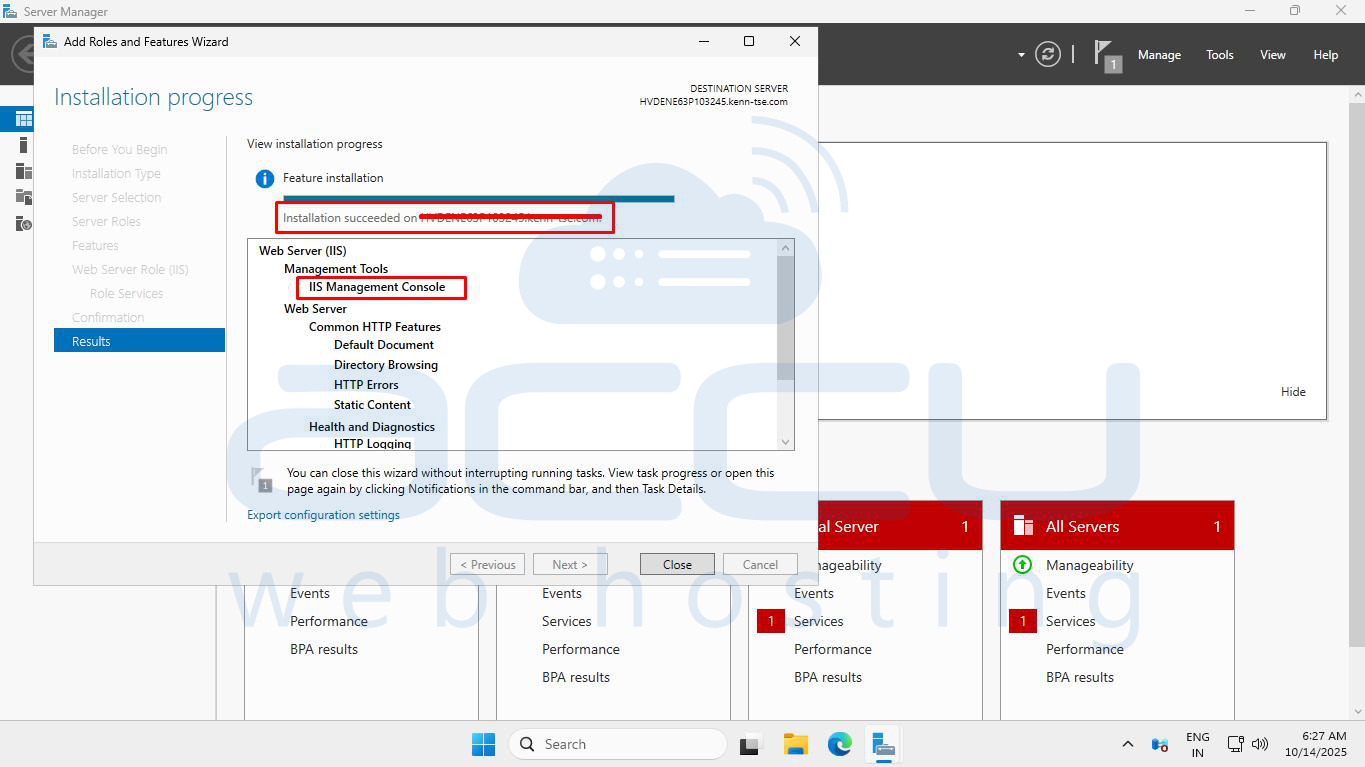The height and width of the screenshot is (767, 1365).
Task: Click the Close button in the wizard
Action: coord(677,564)
